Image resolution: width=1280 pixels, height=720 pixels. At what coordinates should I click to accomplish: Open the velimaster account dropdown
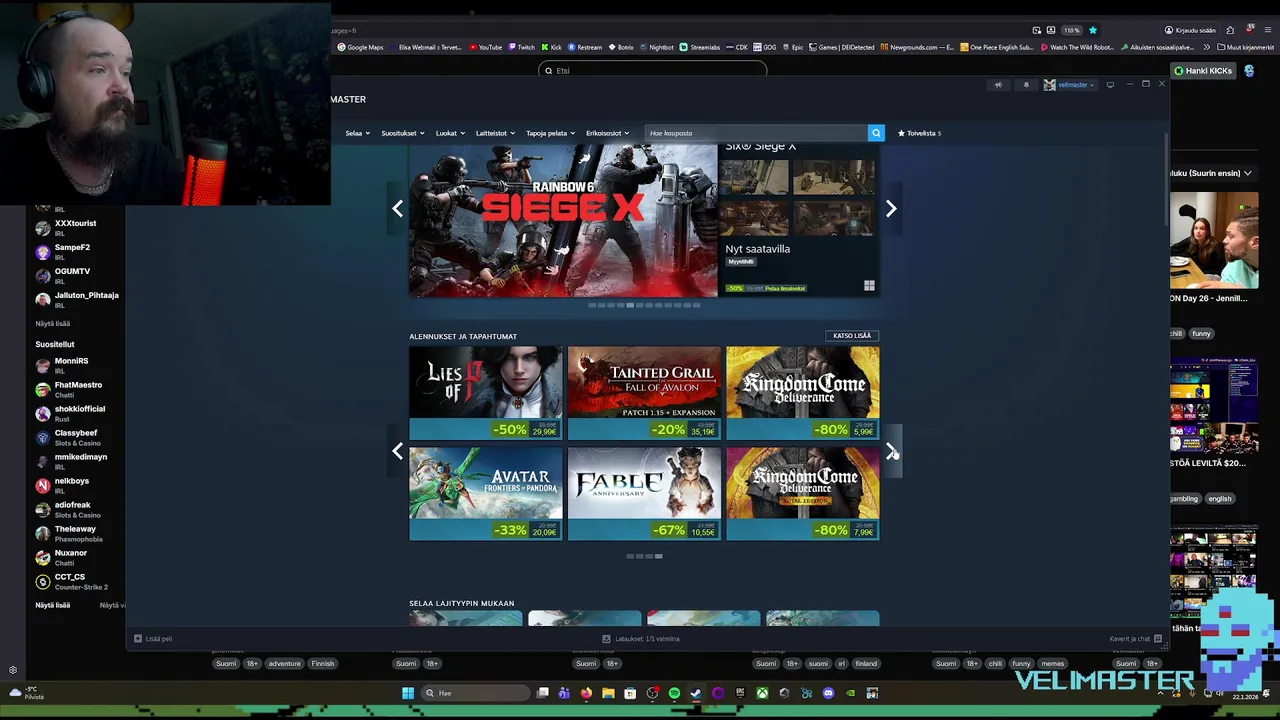click(x=1069, y=85)
